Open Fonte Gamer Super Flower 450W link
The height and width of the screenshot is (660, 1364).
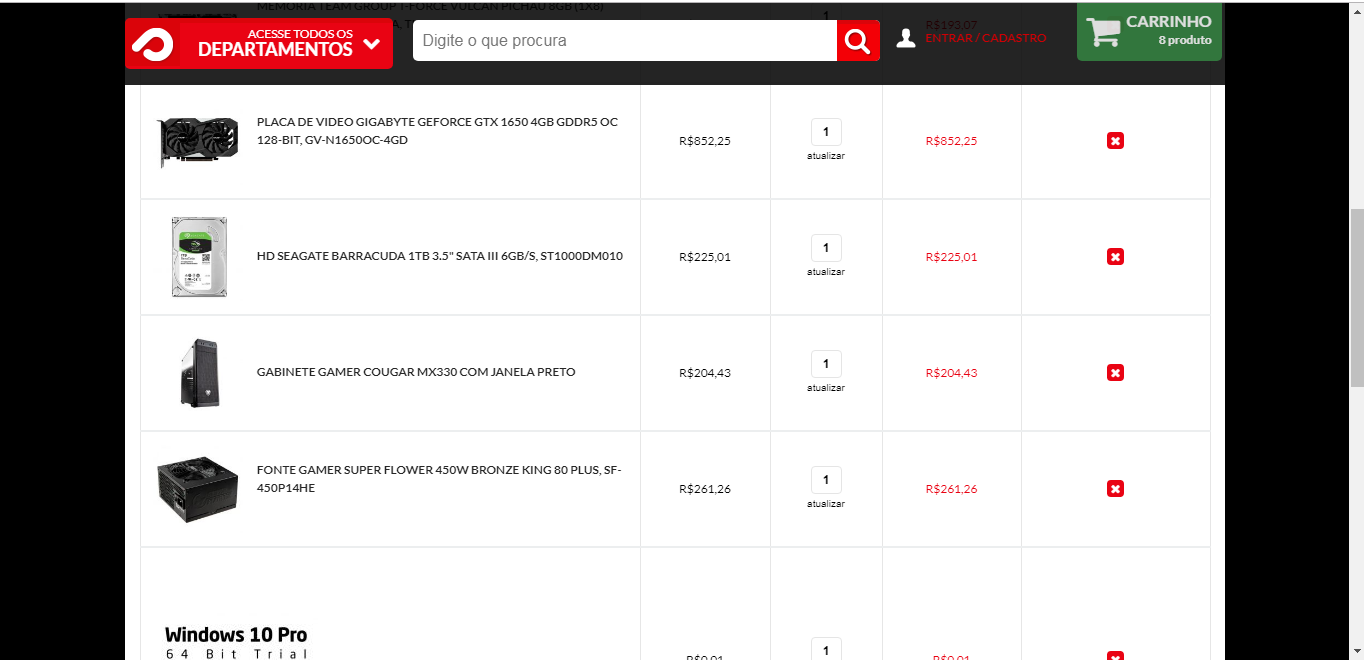(x=439, y=479)
